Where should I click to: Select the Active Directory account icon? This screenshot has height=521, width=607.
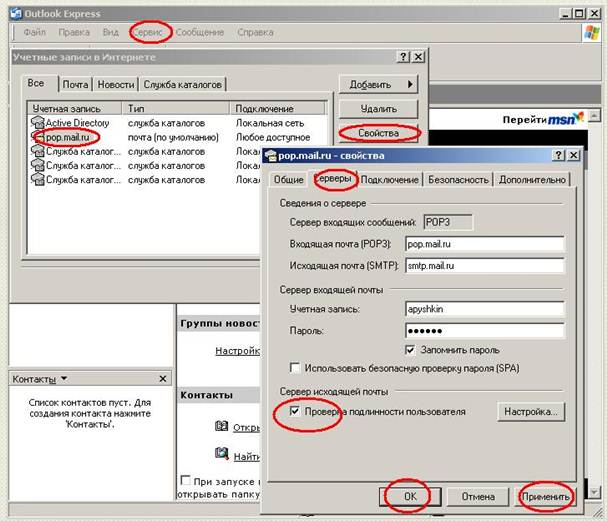point(38,123)
